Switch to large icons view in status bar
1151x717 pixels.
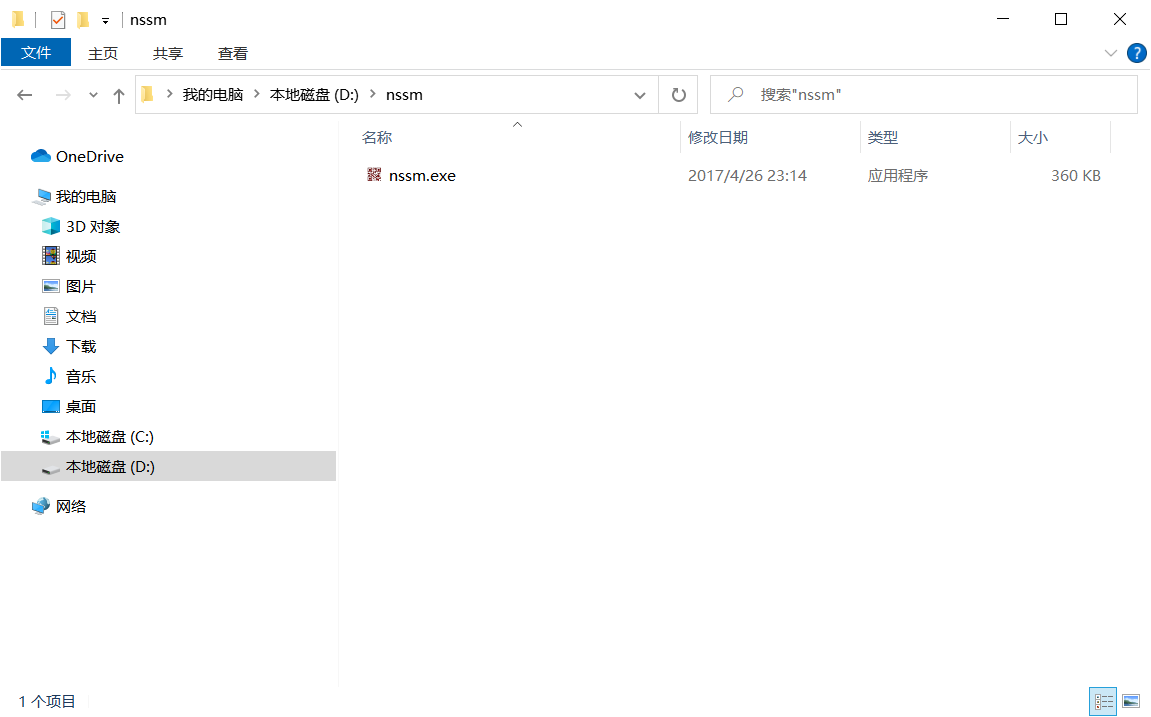[x=1131, y=702]
